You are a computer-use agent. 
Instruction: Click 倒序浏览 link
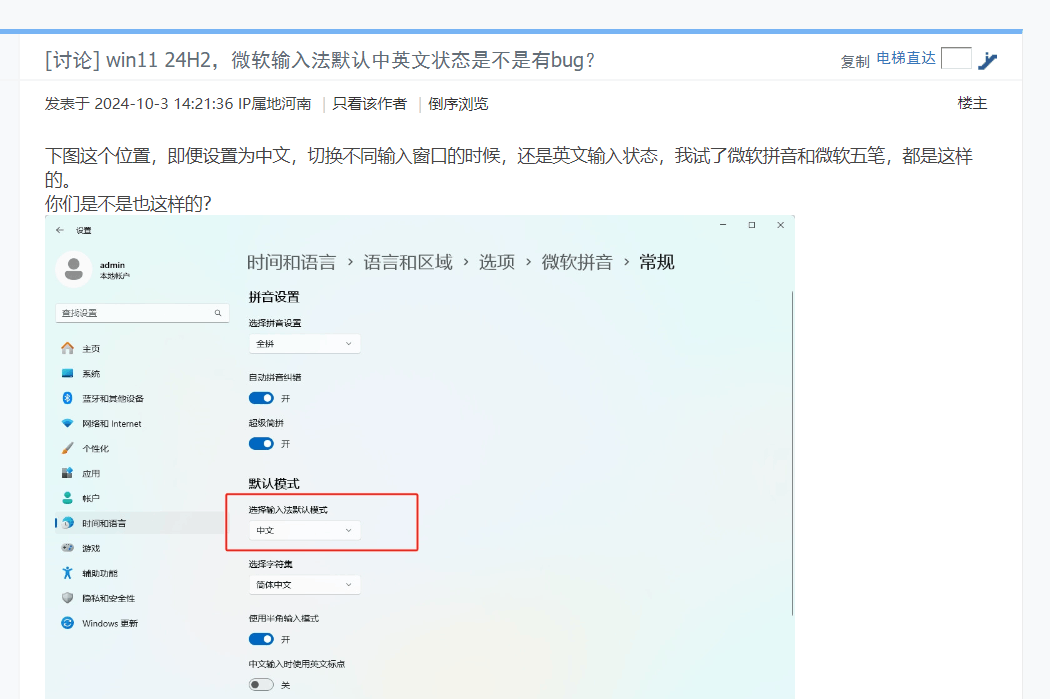coord(458,104)
